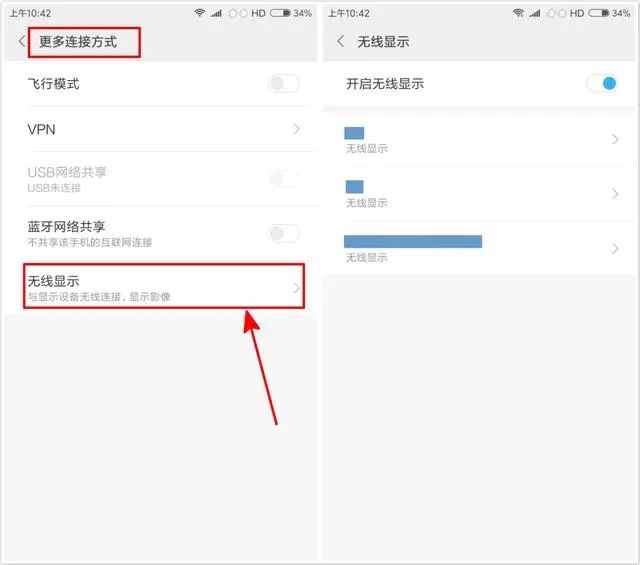Select 无线显示 item in connection list
Screen dimensions: 640x565
164,286
